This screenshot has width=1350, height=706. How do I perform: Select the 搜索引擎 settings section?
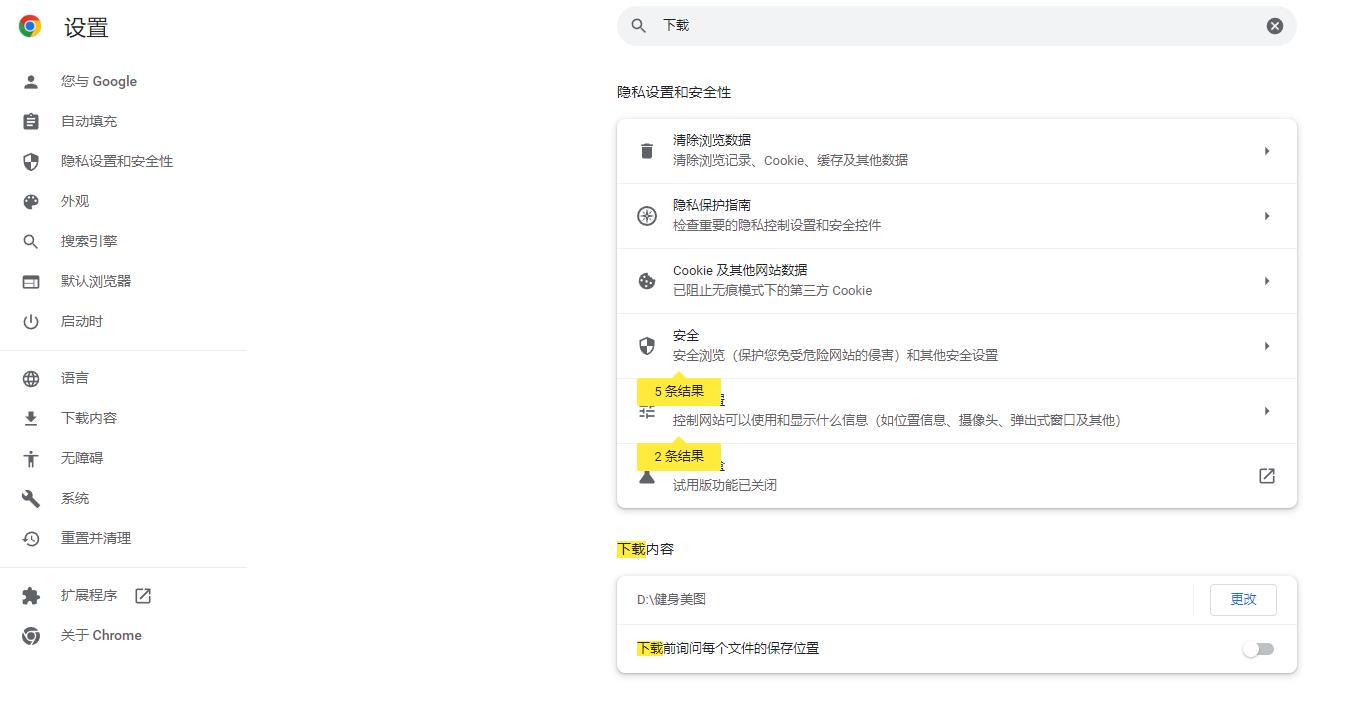(x=88, y=241)
